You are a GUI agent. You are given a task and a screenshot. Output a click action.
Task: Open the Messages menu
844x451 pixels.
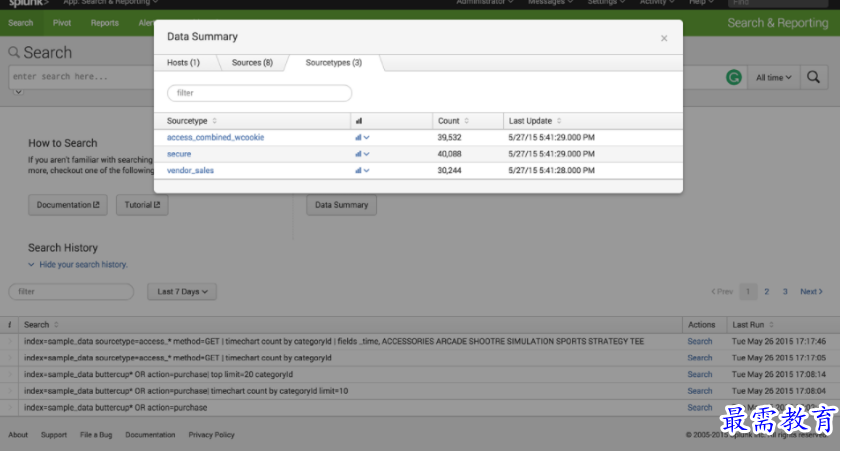551,3
